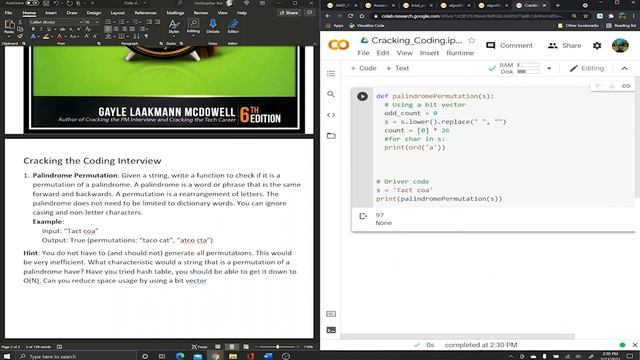The height and width of the screenshot is (360, 640).
Task: Open Colab Edit menu
Action: 382,53
